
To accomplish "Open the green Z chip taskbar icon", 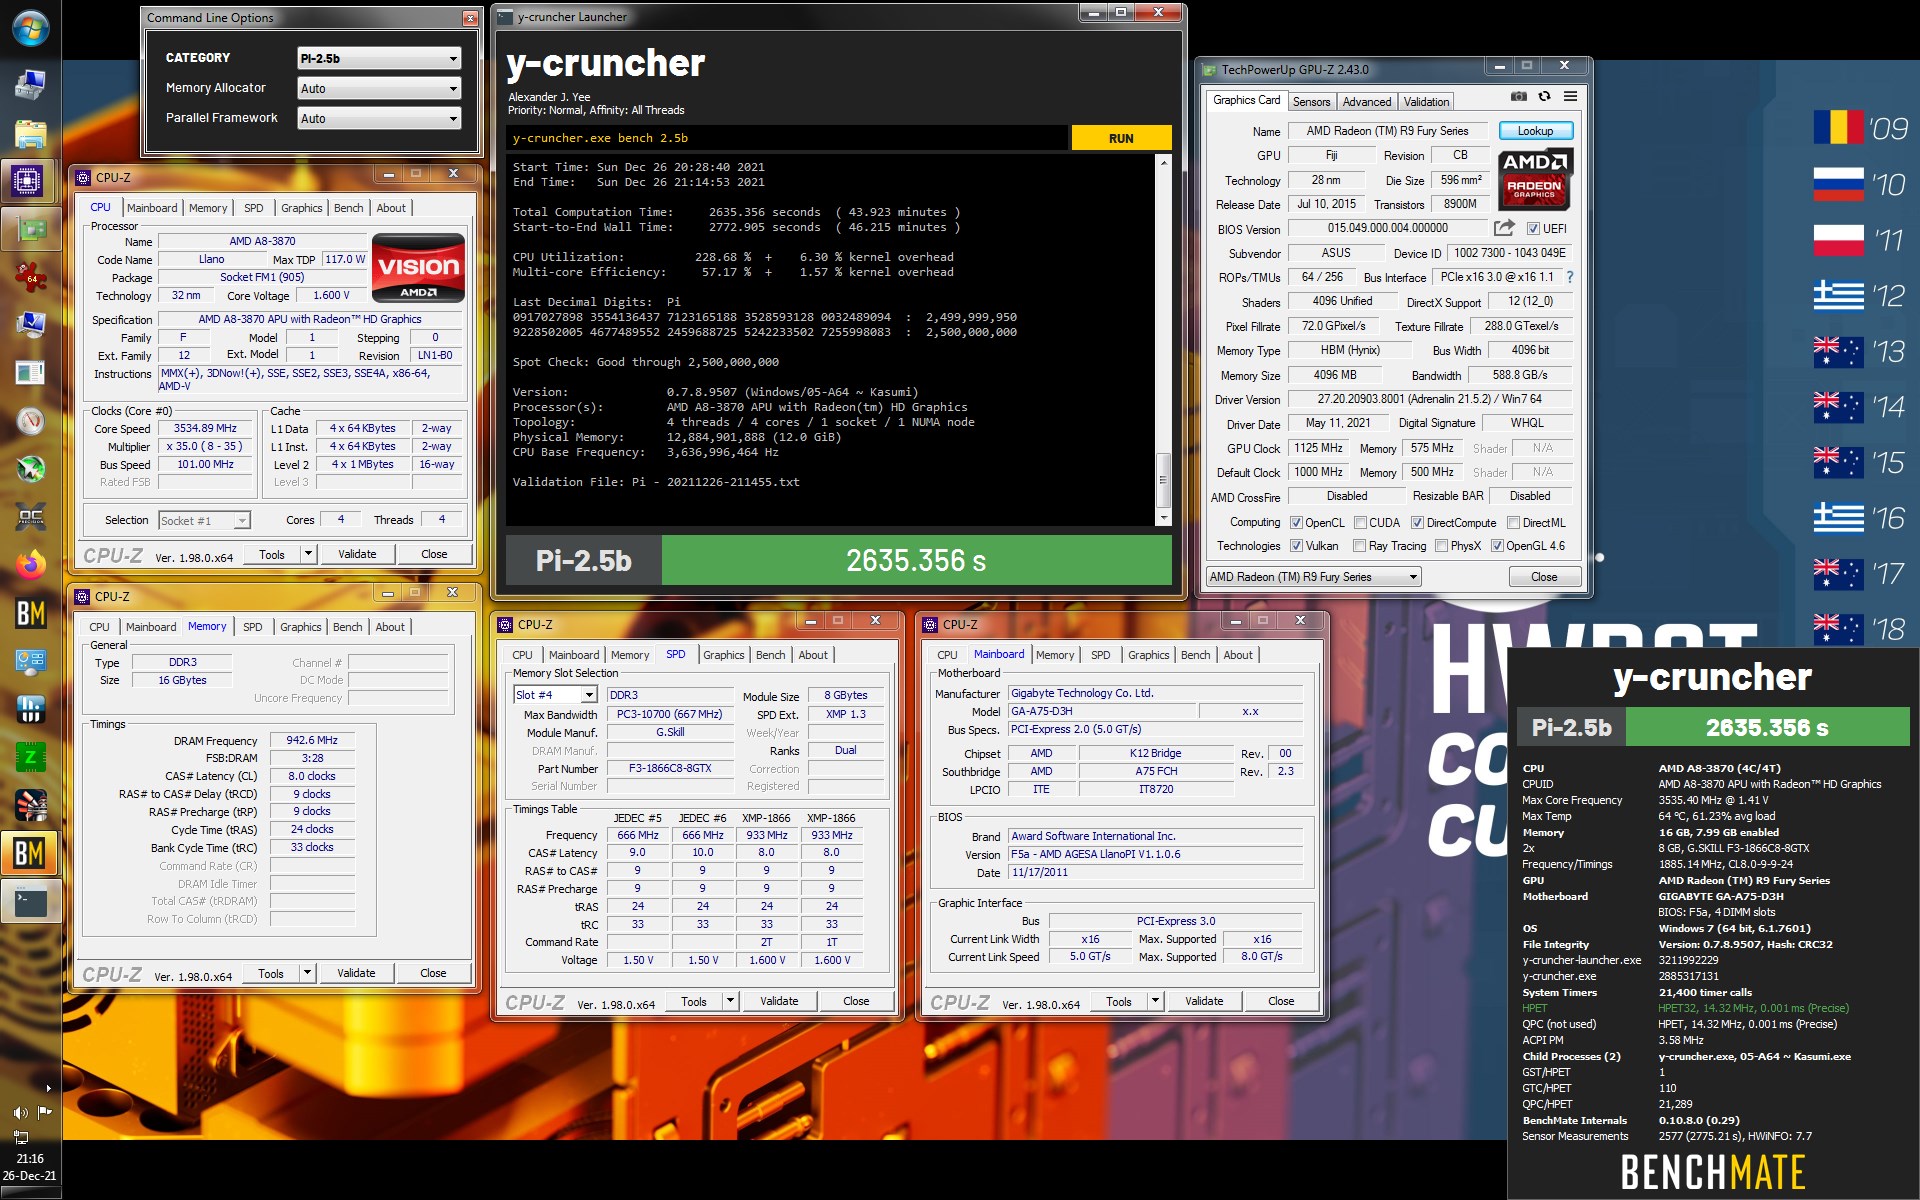I will click(30, 757).
